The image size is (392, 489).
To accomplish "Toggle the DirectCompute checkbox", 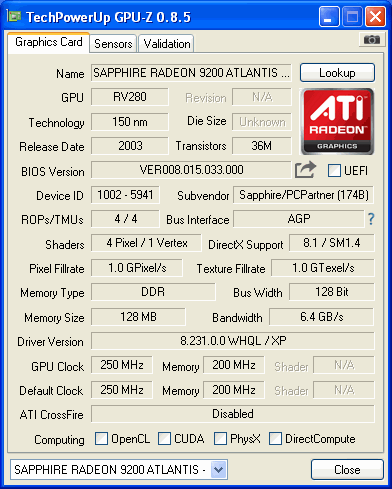I will click(275, 438).
